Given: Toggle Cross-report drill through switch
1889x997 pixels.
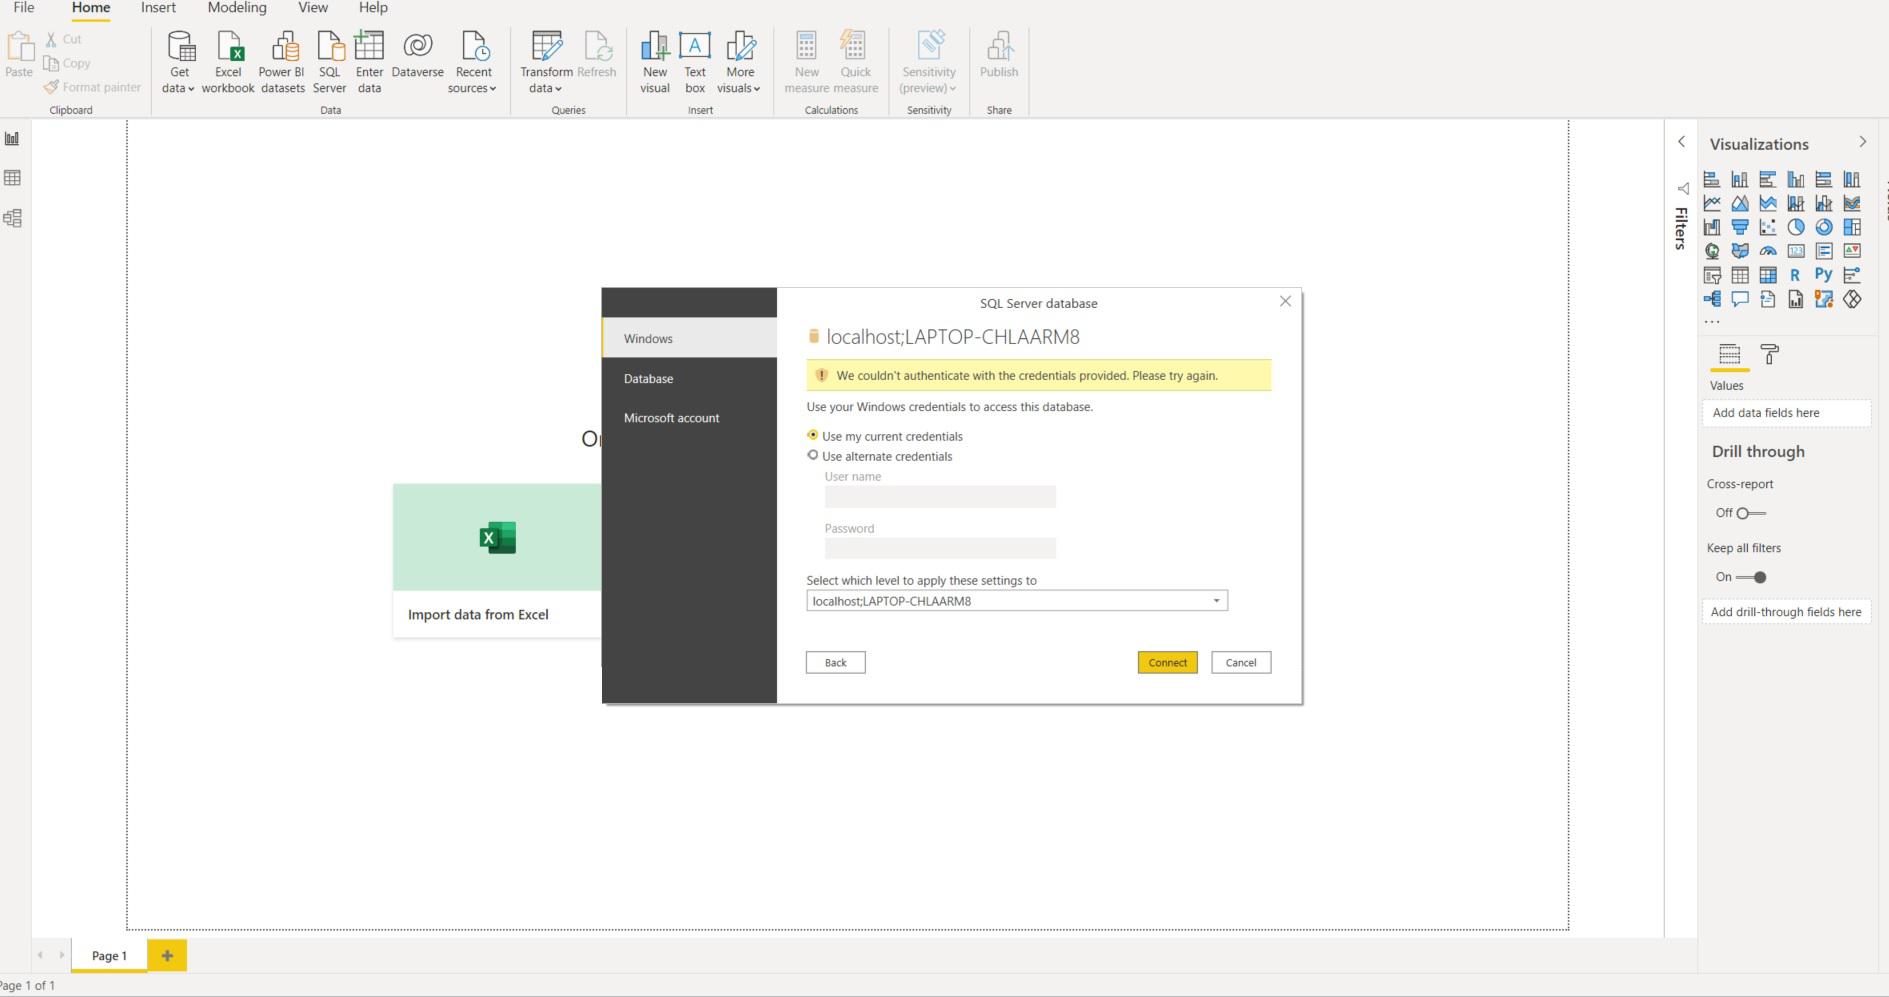Looking at the screenshot, I should click(x=1751, y=513).
